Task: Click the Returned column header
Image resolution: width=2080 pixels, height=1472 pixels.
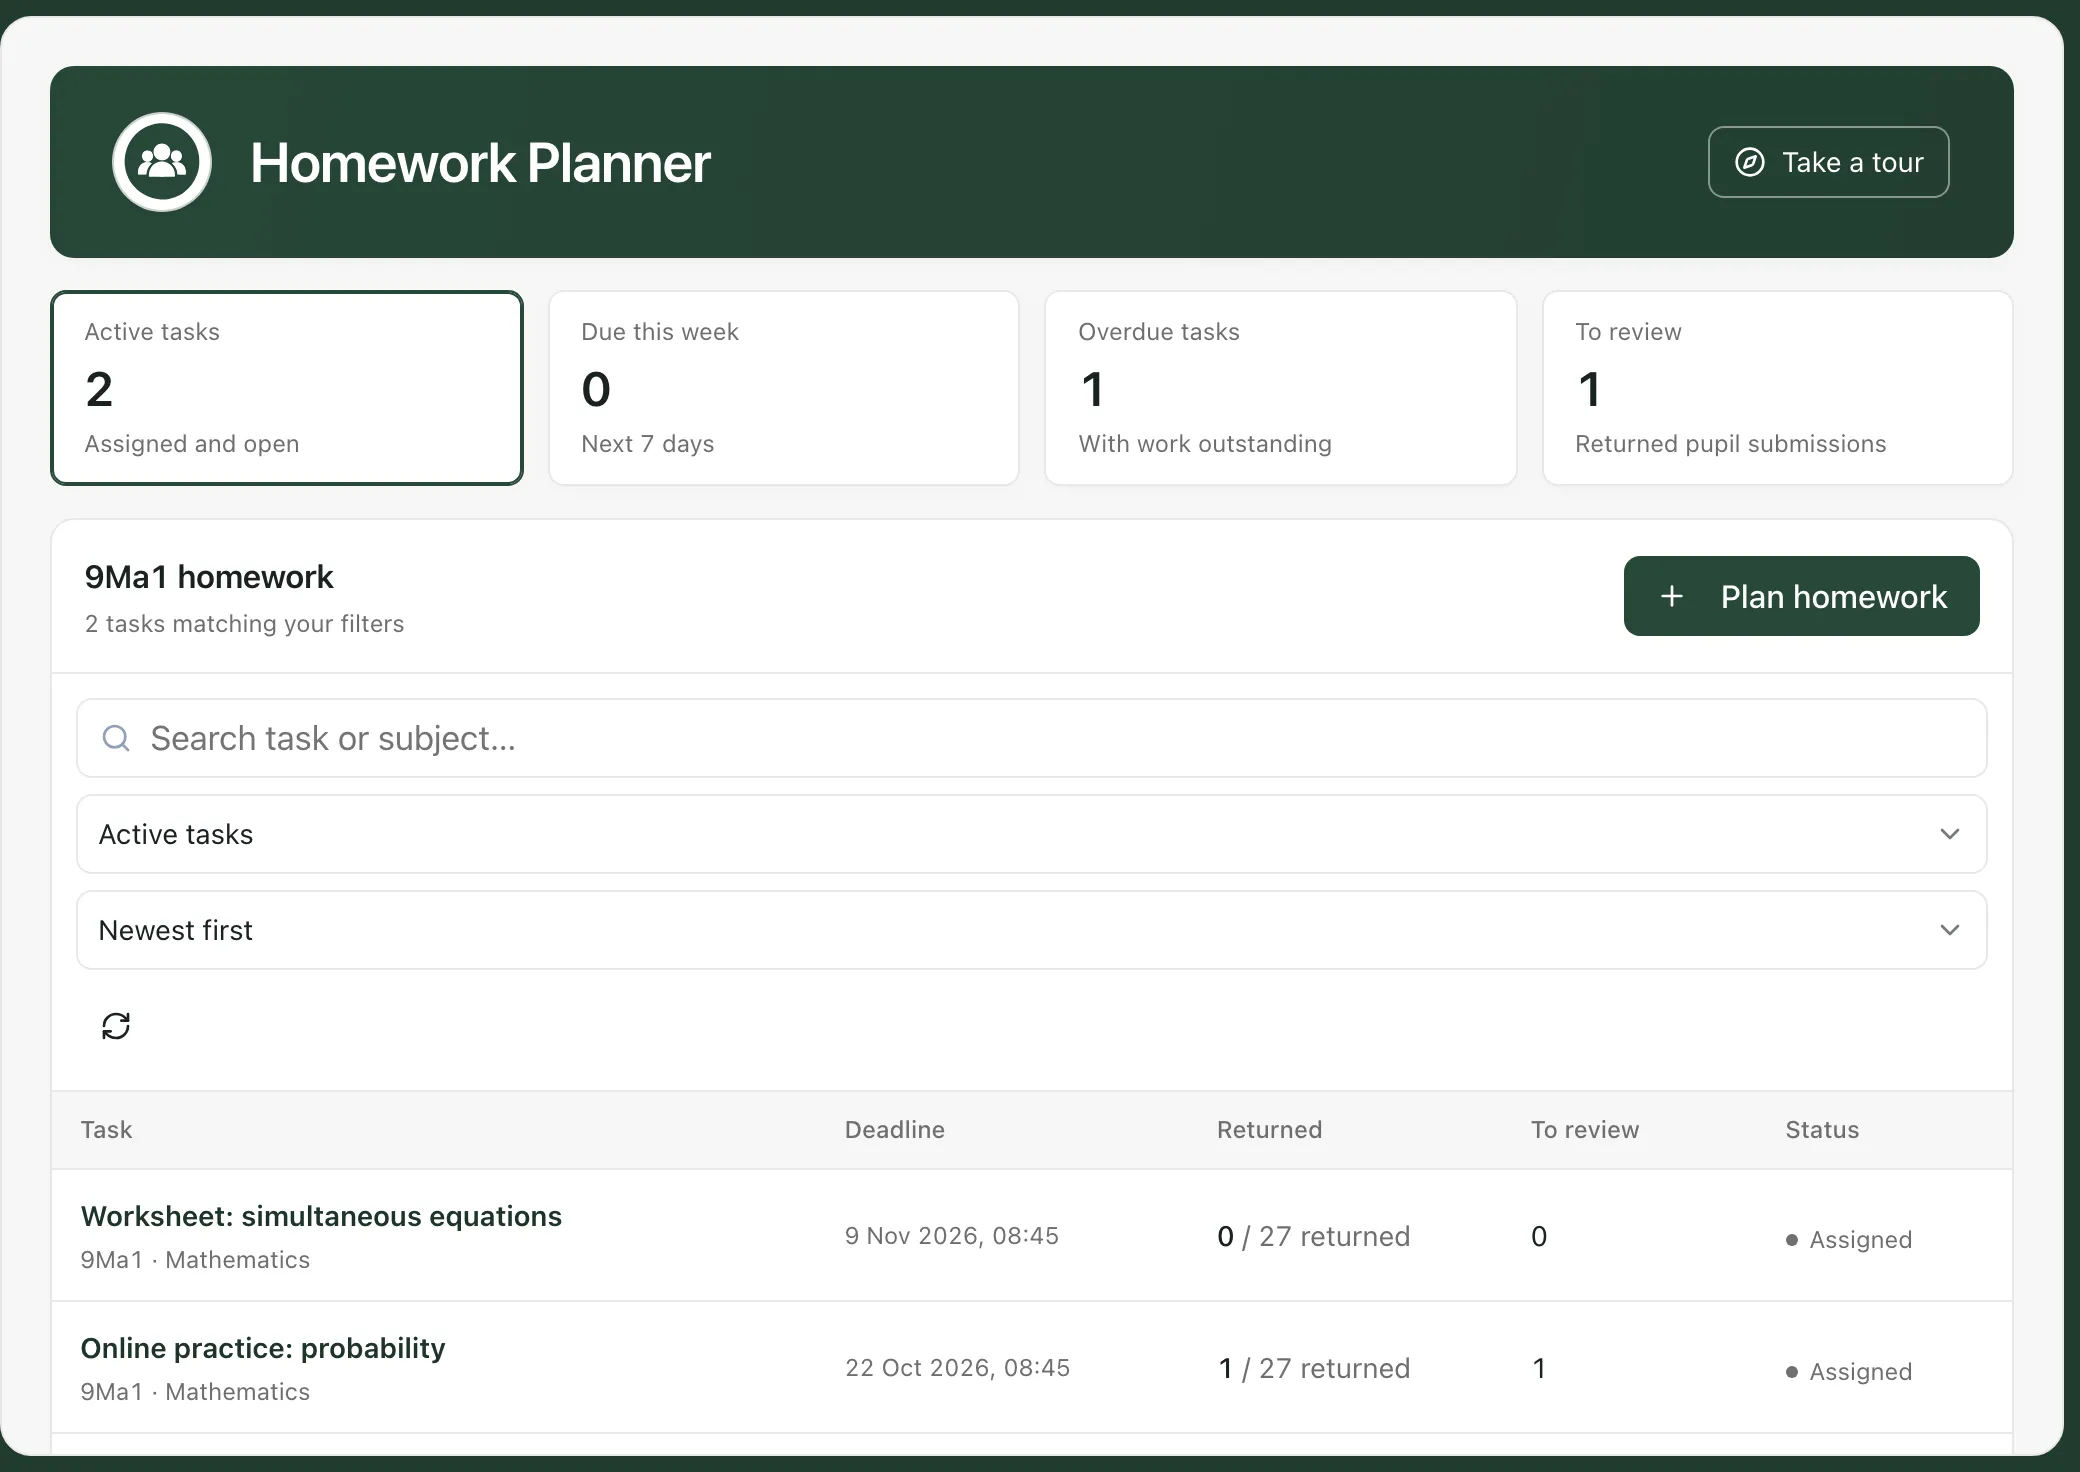Action: pyautogui.click(x=1269, y=1130)
